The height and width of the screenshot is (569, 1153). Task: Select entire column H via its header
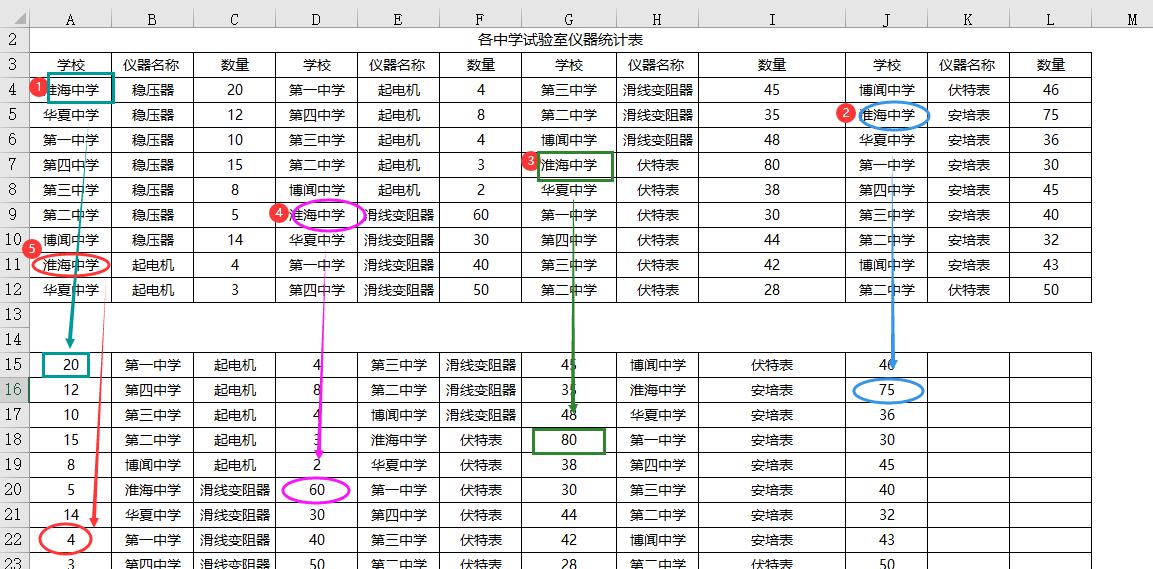click(x=657, y=20)
